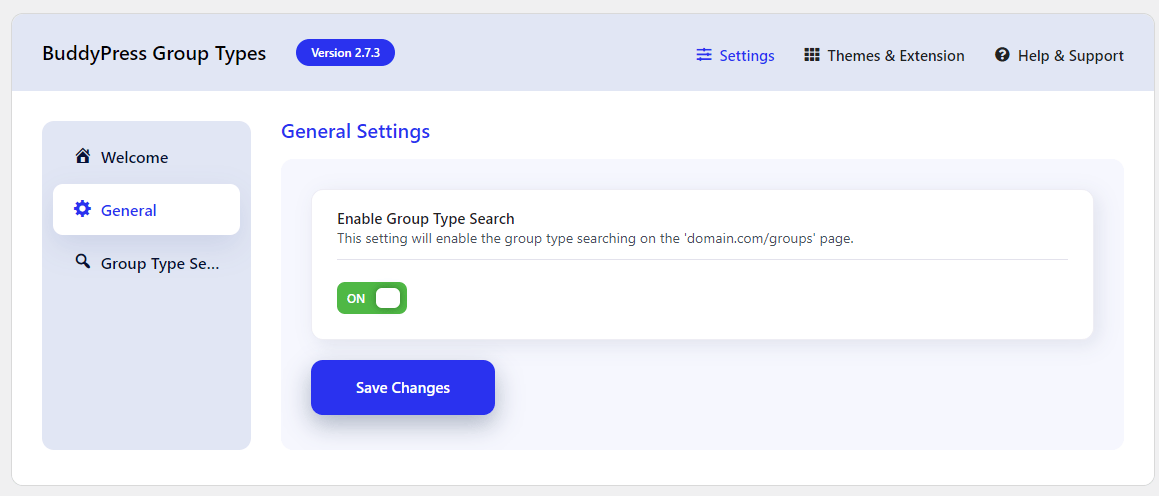Open the Settings tab text in header
The width and height of the screenshot is (1159, 496).
[x=747, y=56]
